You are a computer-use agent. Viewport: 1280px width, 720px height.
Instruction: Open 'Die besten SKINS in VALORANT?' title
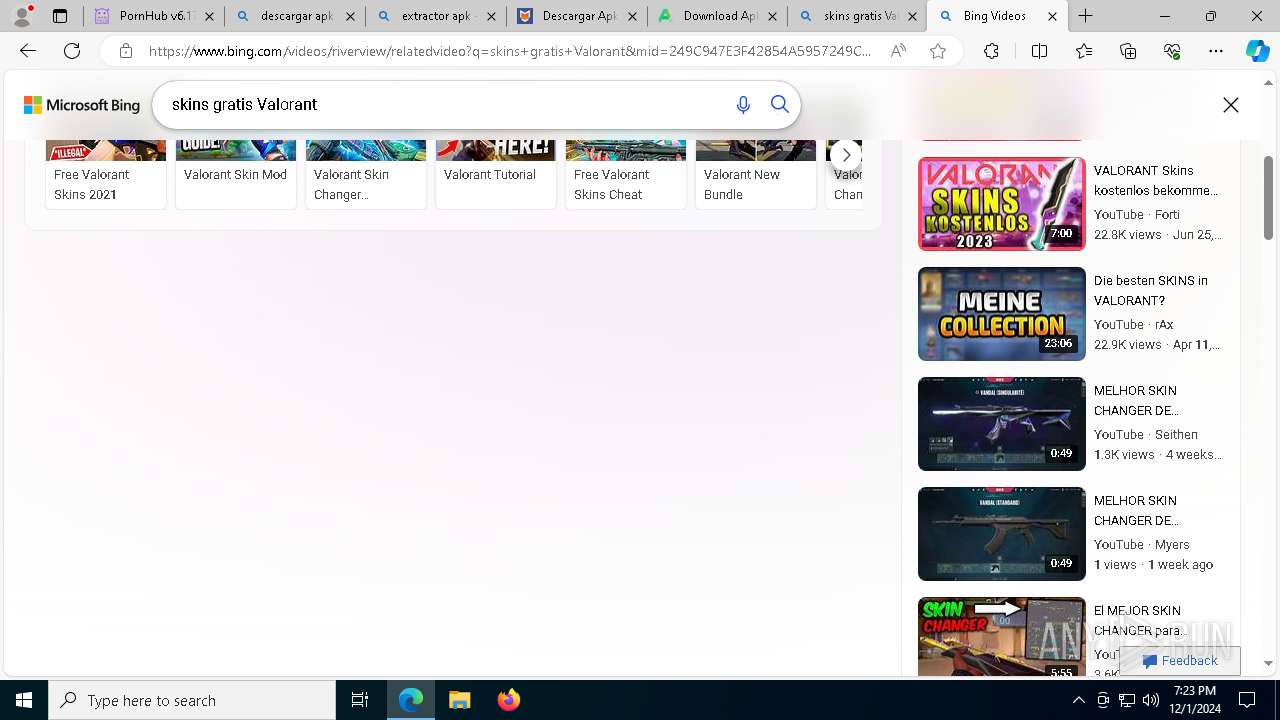click(x=1151, y=290)
